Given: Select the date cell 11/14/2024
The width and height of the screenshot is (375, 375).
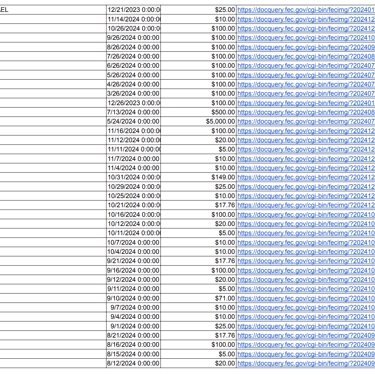Looking at the screenshot, I should [133, 19].
